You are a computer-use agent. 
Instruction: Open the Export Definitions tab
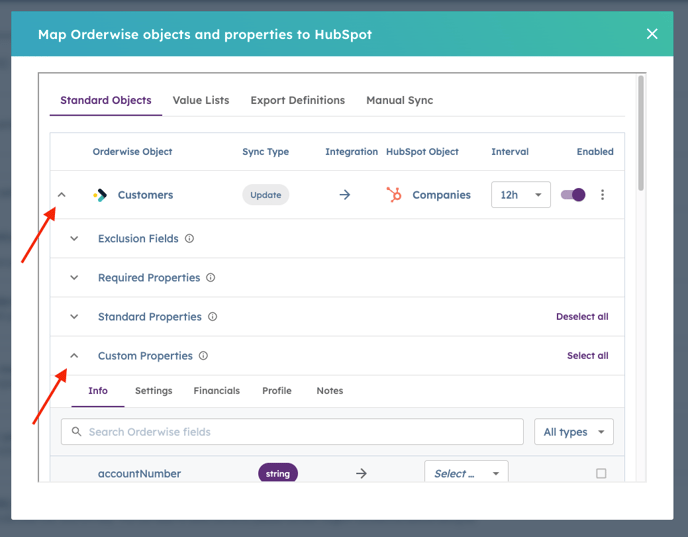pyautogui.click(x=297, y=100)
